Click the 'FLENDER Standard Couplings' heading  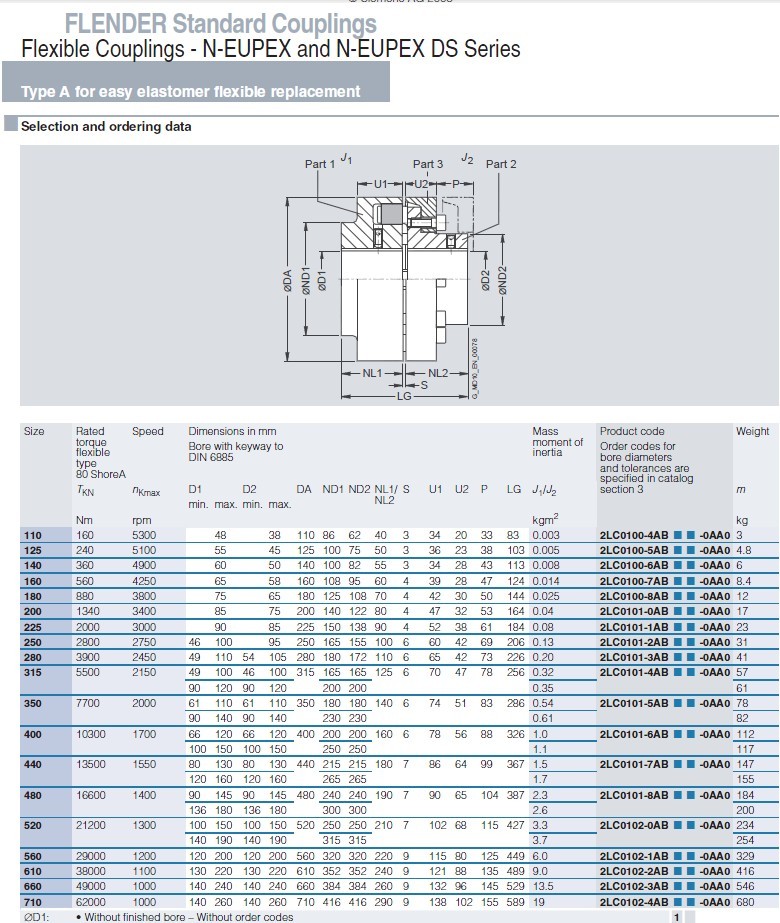(x=220, y=24)
